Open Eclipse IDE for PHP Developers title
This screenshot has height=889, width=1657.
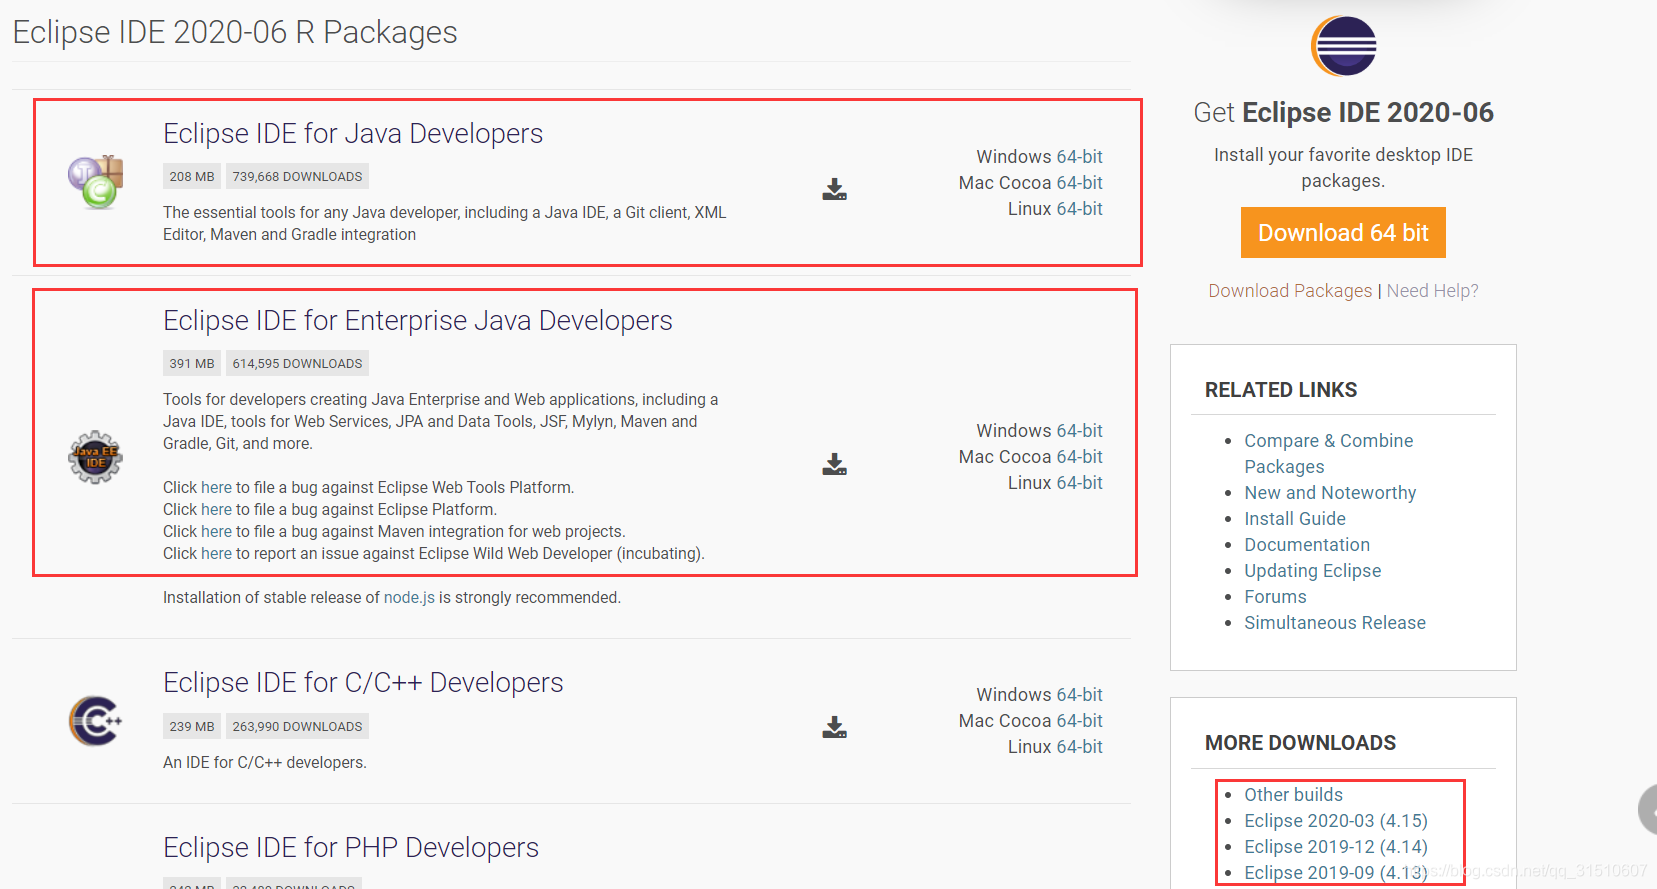351,847
